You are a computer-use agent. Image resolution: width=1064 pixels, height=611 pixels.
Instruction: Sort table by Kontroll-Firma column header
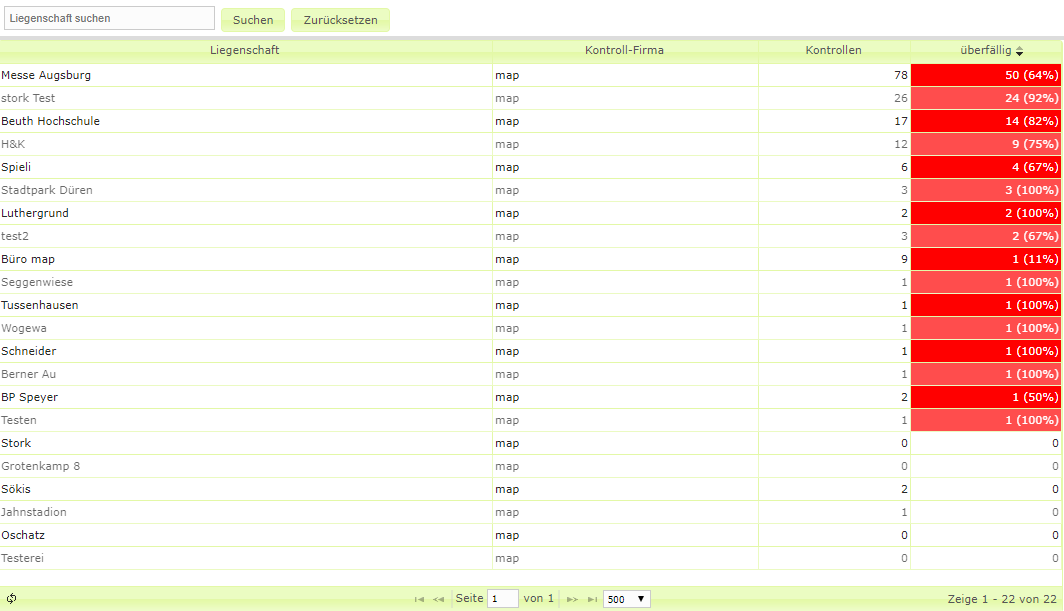pyautogui.click(x=624, y=50)
